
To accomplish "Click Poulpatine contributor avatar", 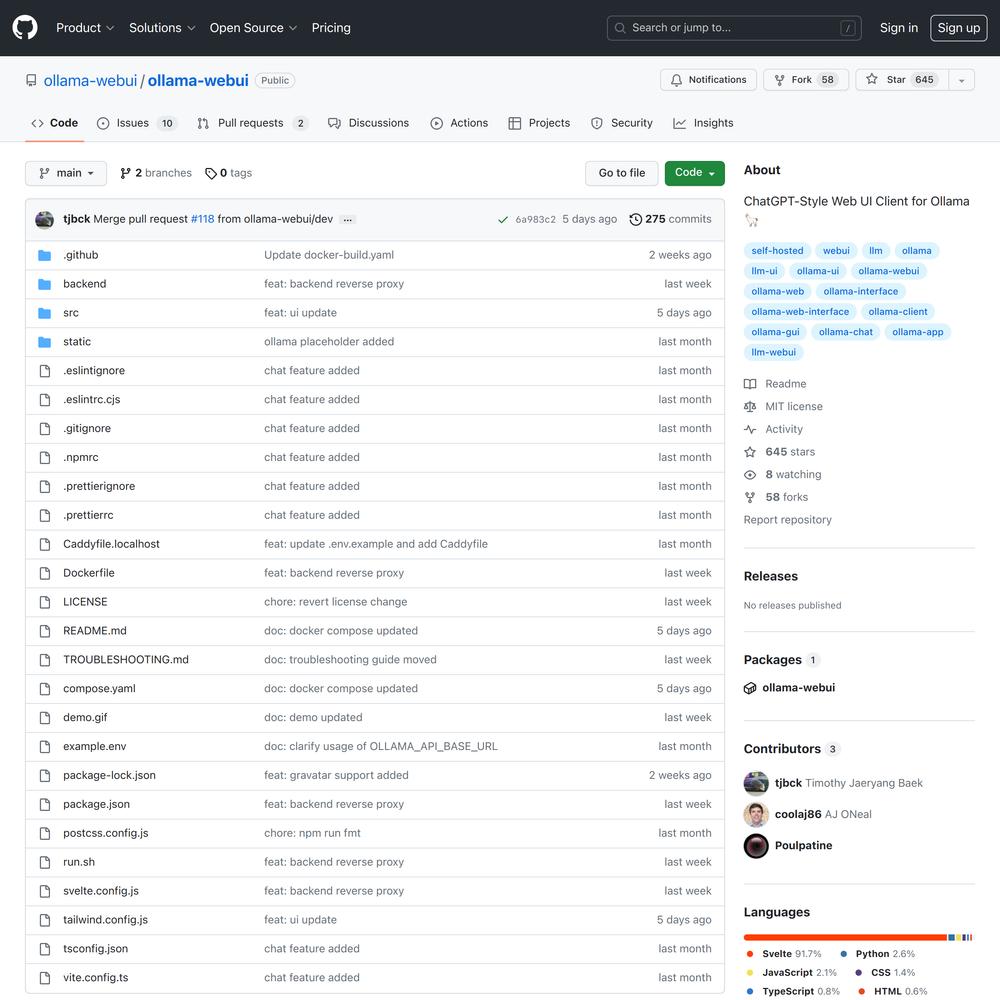I will 756,846.
